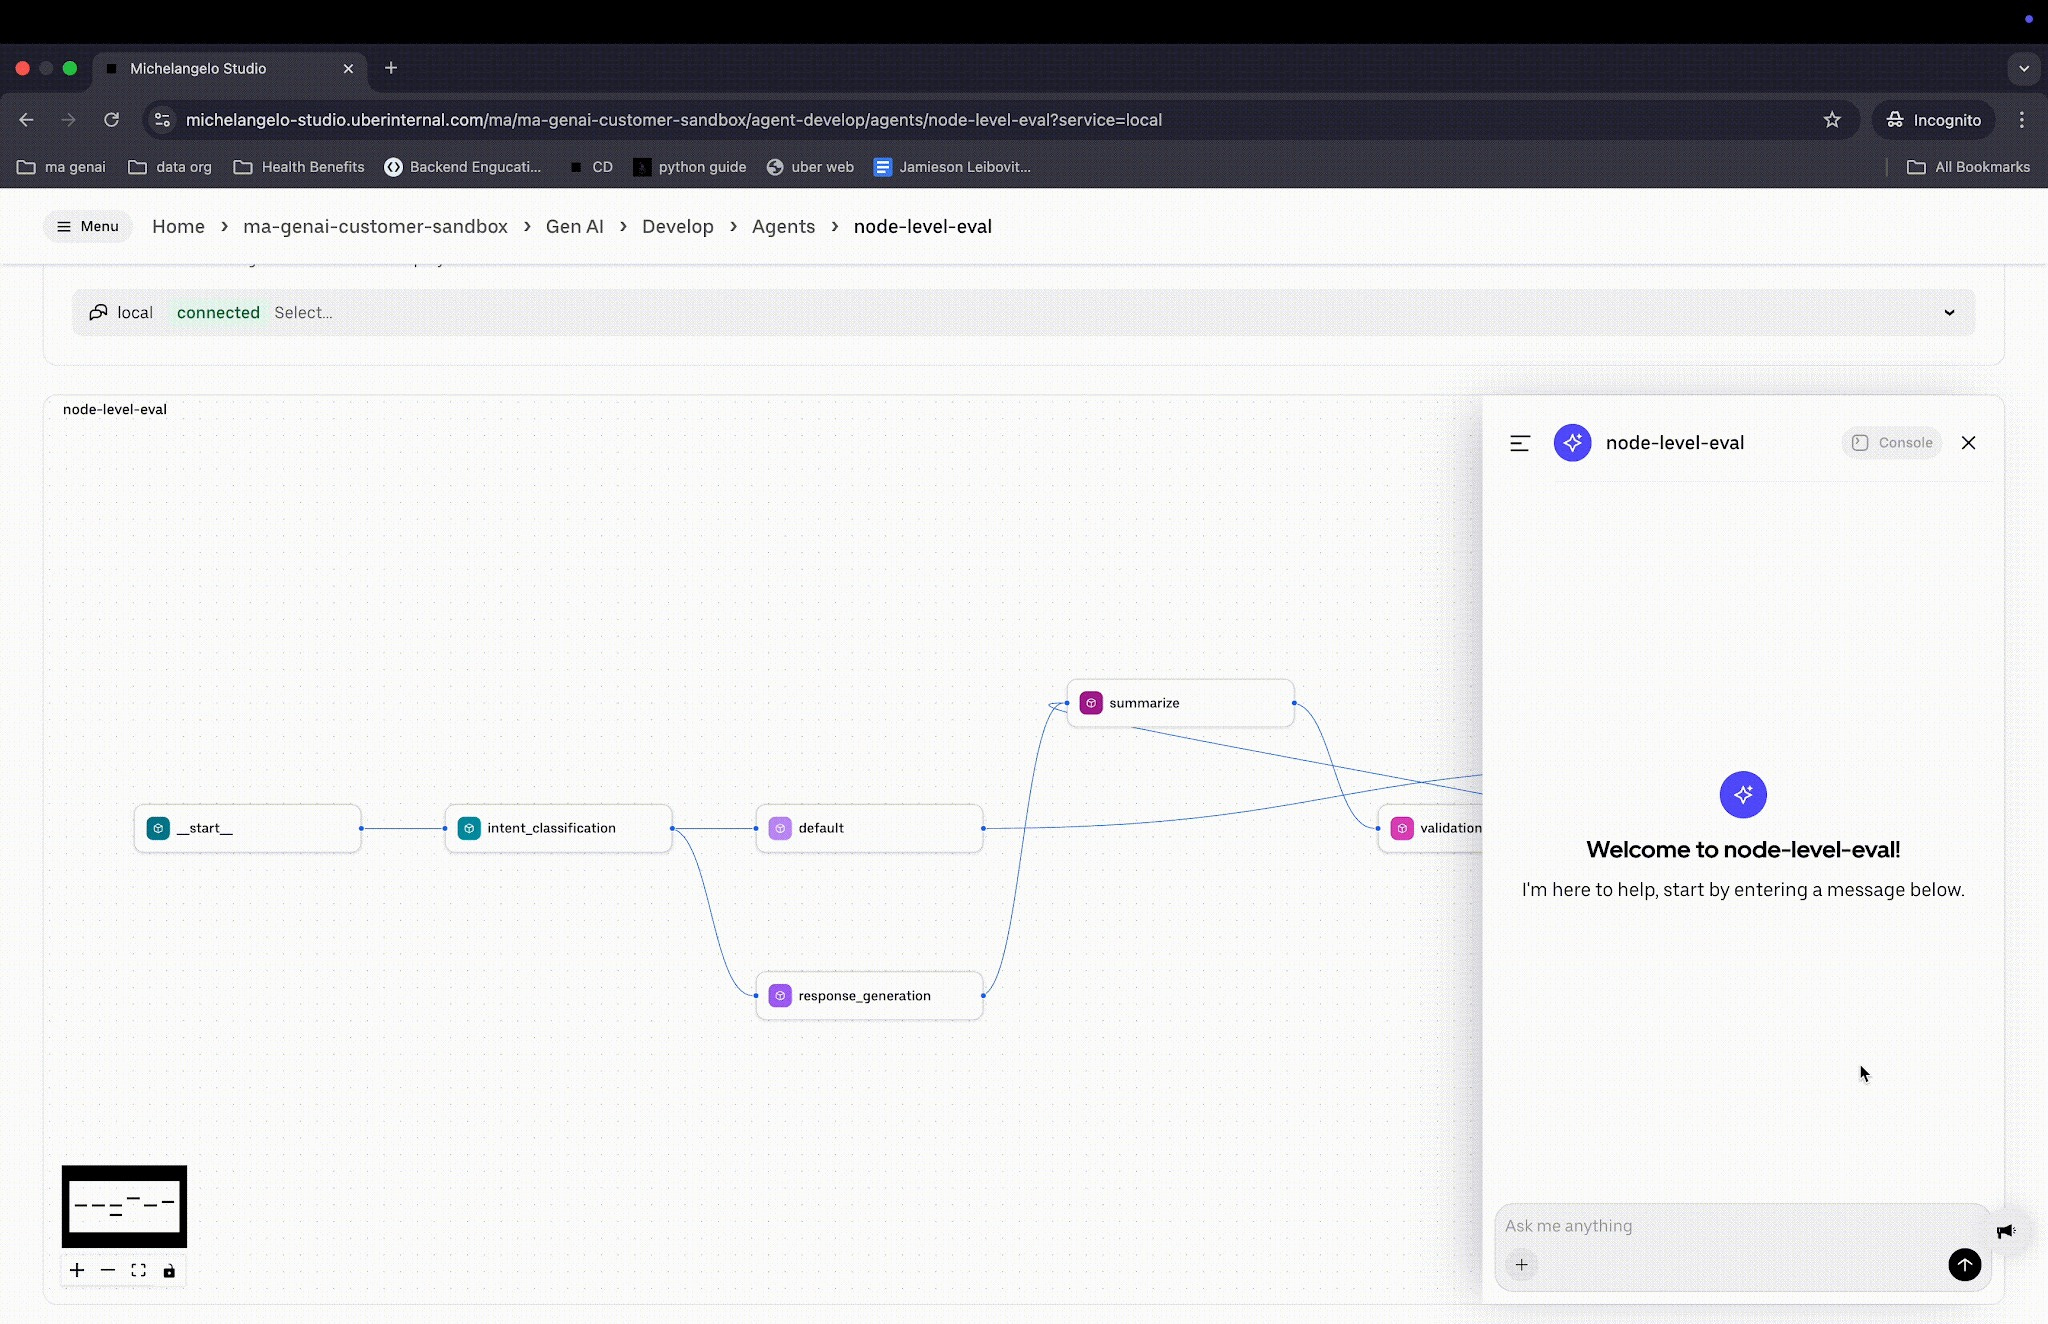Click the feedback megaphone icon
The width and height of the screenshot is (2048, 1324).
[2005, 1231]
